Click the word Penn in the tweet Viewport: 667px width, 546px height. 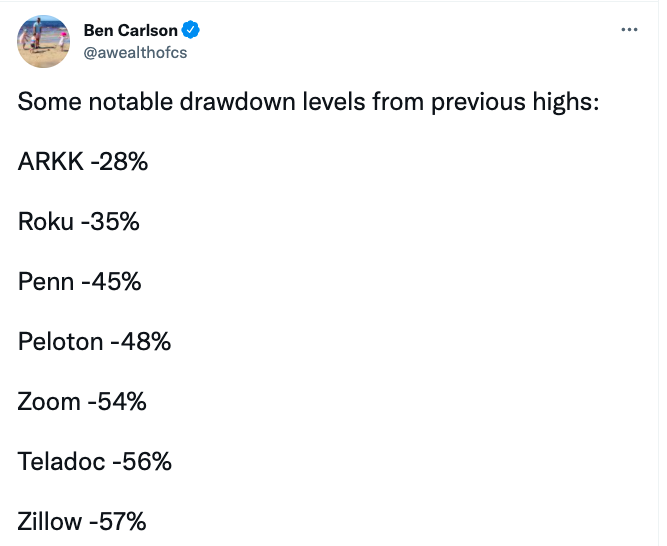45,282
